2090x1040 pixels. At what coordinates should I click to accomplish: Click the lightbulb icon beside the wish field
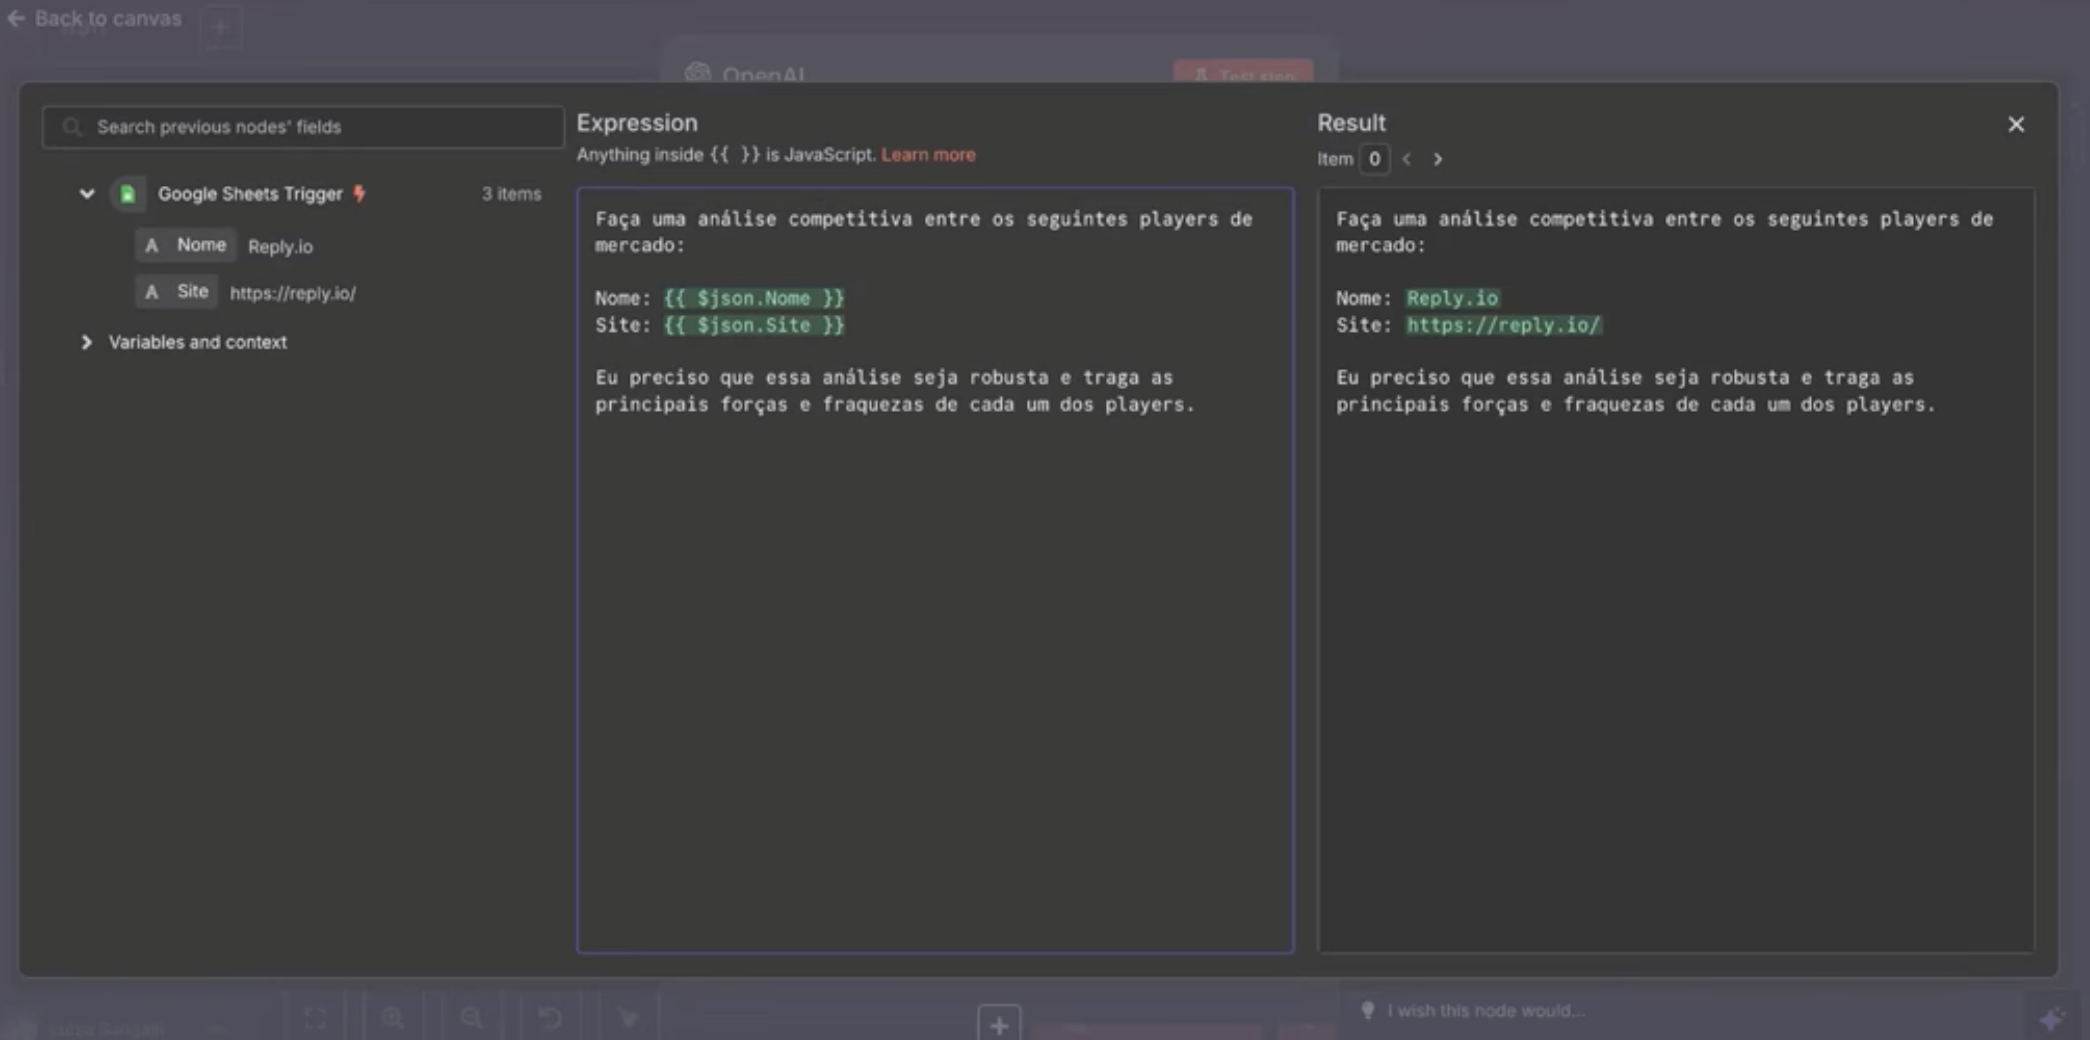[1367, 1010]
